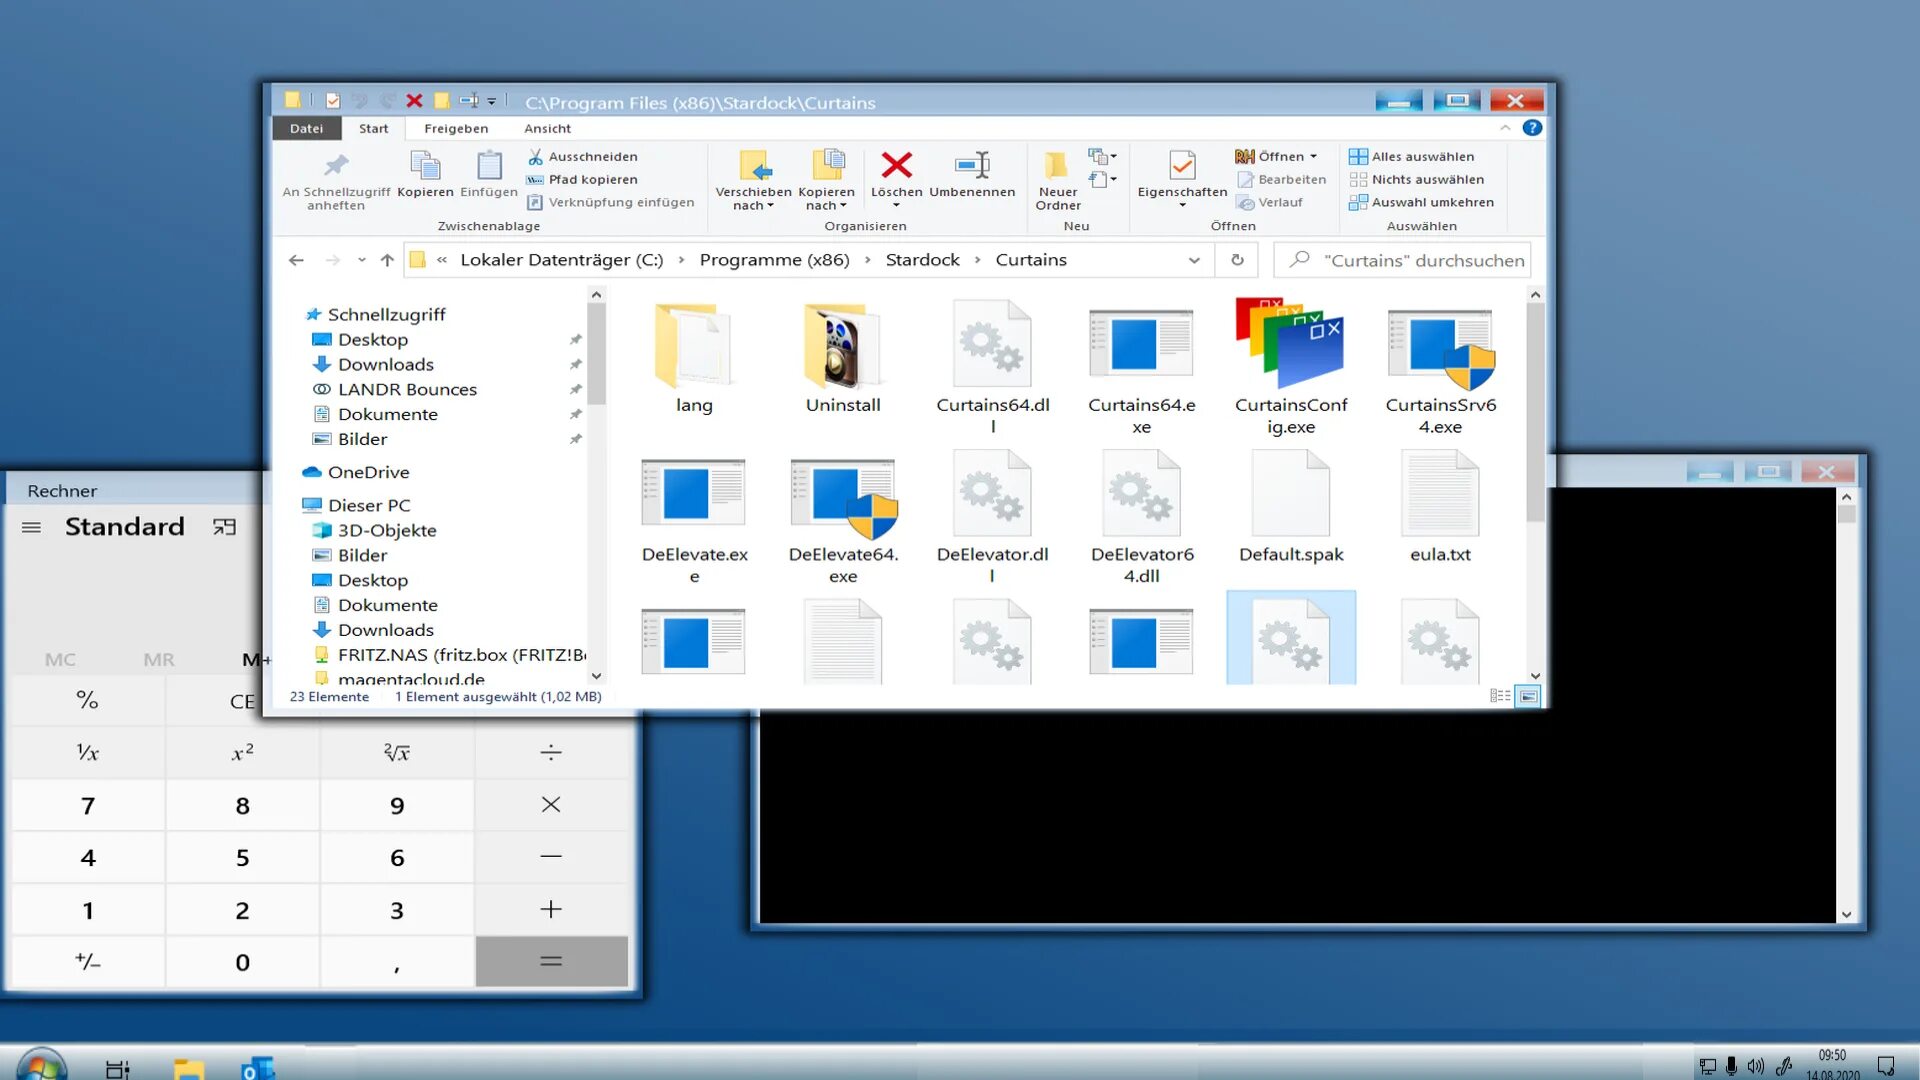Switch to details view in status bar
This screenshot has height=1080, width=1920.
[x=1500, y=696]
